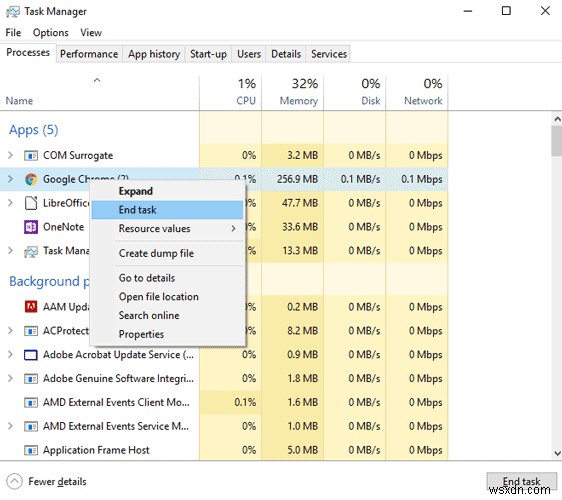This screenshot has width=562, height=500.
Task: Click the Google Chrome app icon
Action: [x=31, y=179]
